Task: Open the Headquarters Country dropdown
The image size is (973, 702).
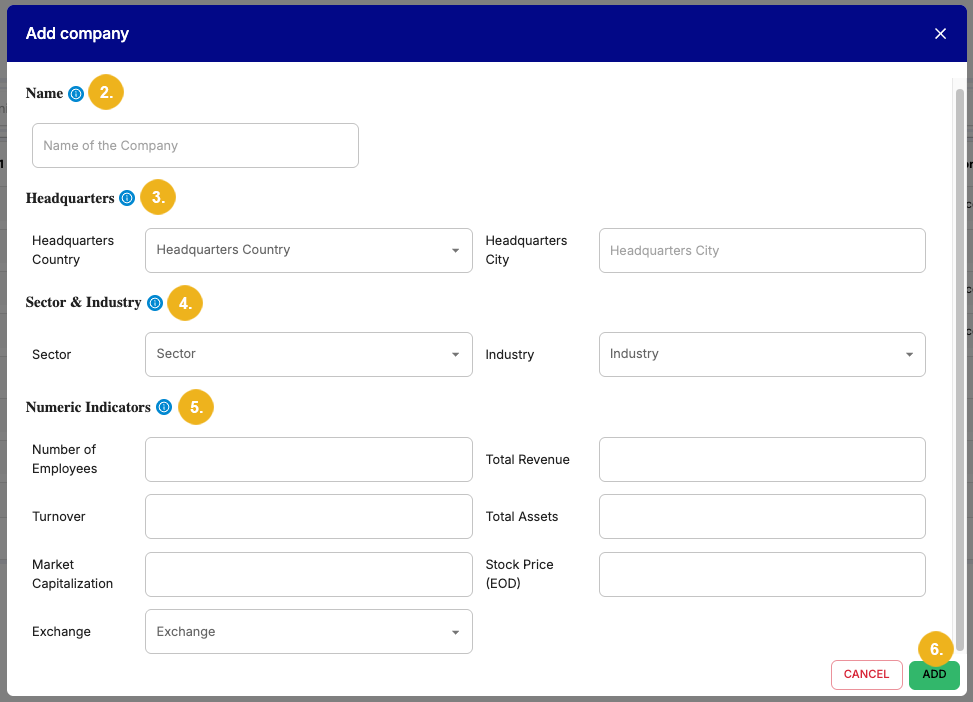Action: coord(308,250)
